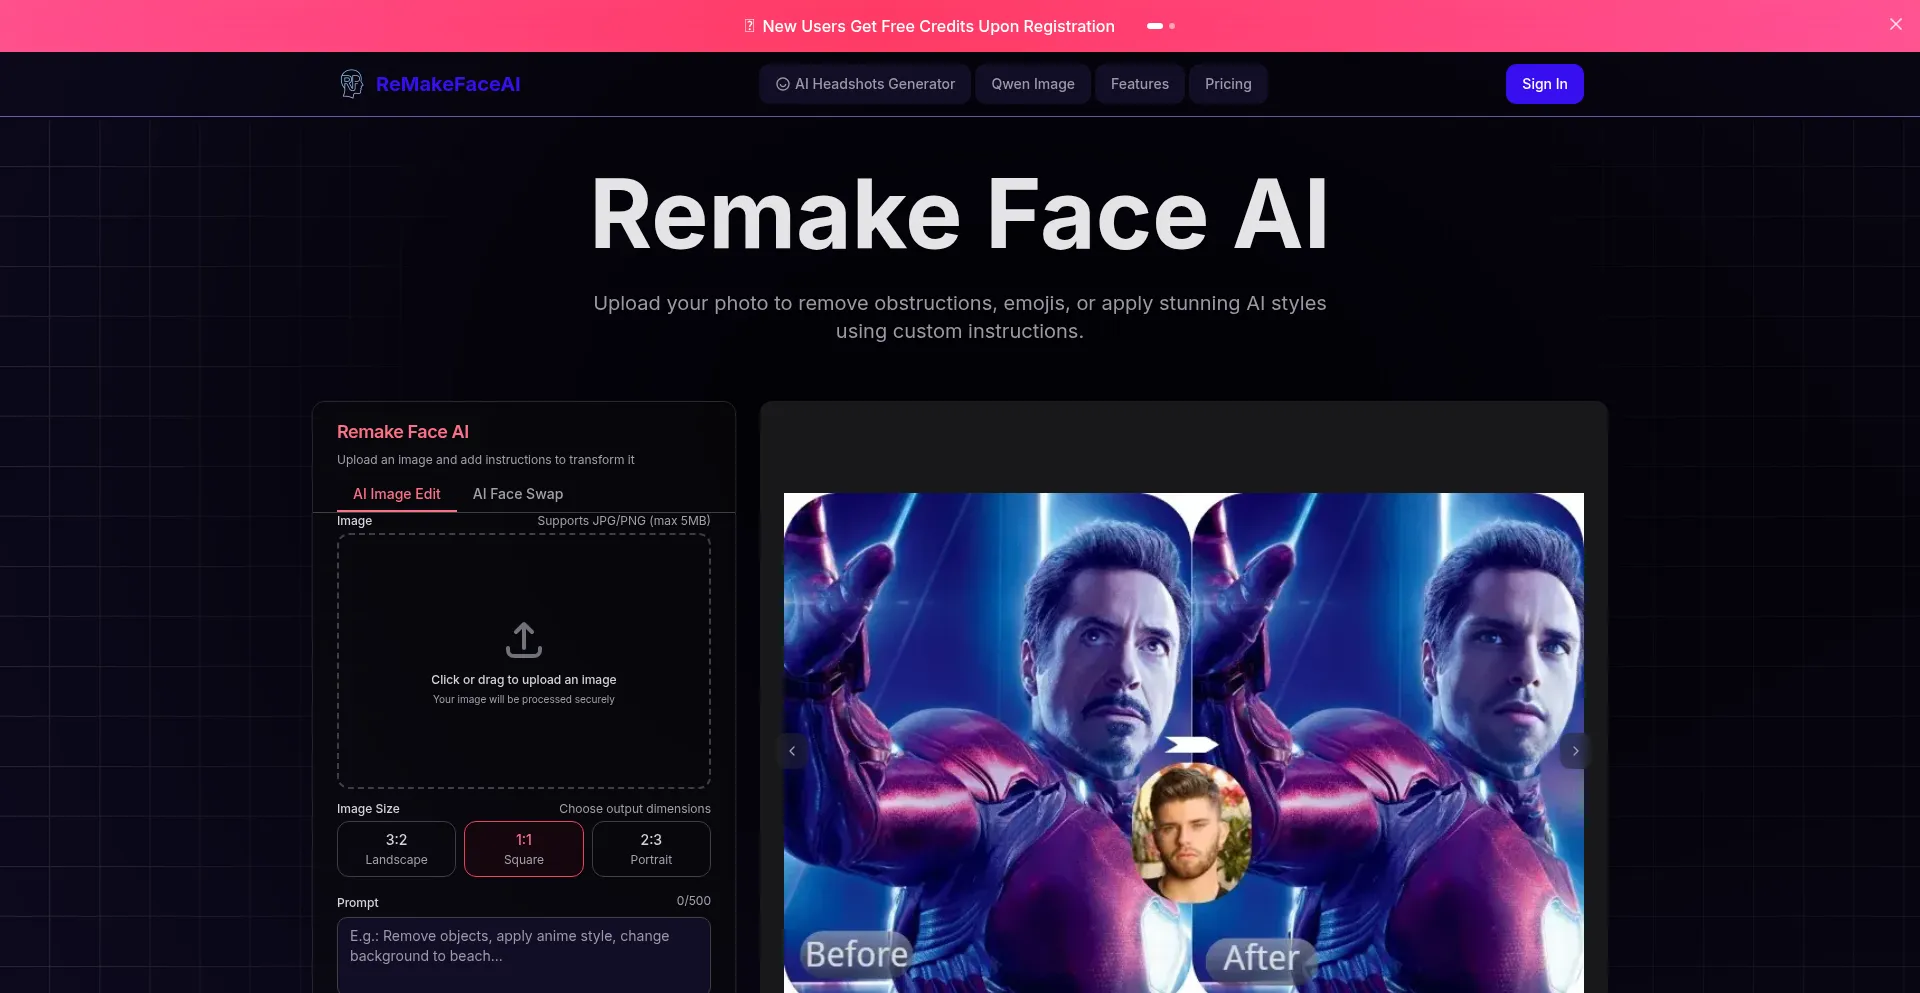Go to previous carousel image
This screenshot has height=993, width=1920.
tap(792, 751)
